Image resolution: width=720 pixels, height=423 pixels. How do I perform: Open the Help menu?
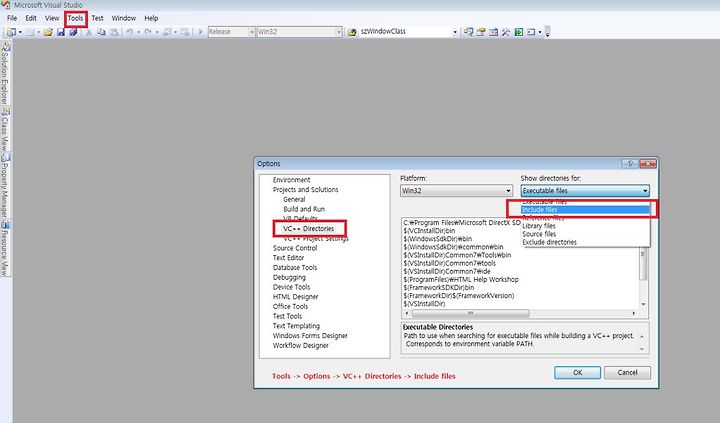[151, 18]
